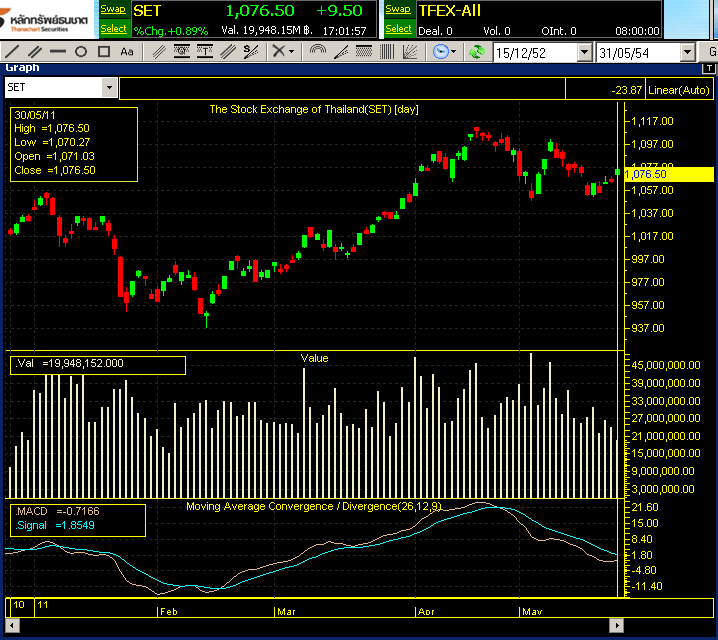Select the Aa text annotation tool
718x640 pixels.
pos(127,51)
